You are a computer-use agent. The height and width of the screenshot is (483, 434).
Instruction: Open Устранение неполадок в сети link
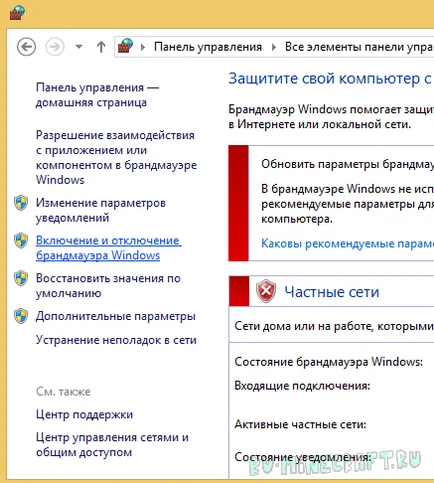tap(116, 340)
